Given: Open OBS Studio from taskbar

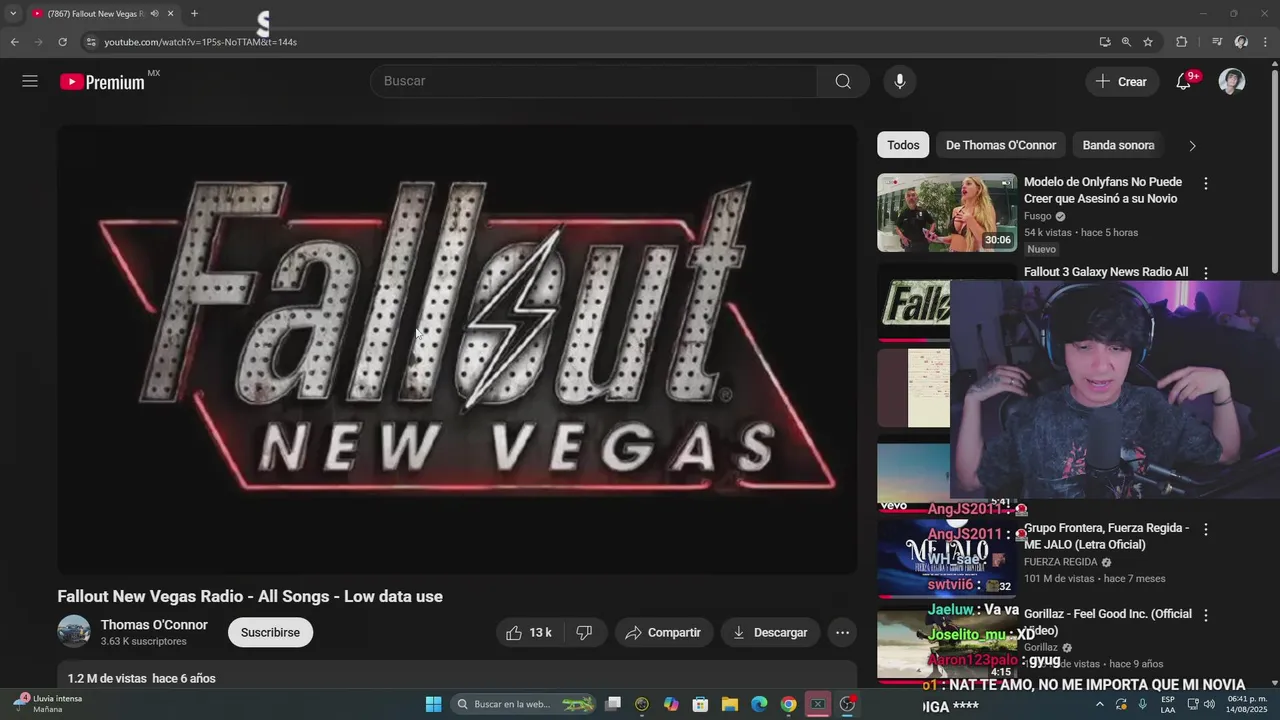Looking at the screenshot, I should (847, 704).
